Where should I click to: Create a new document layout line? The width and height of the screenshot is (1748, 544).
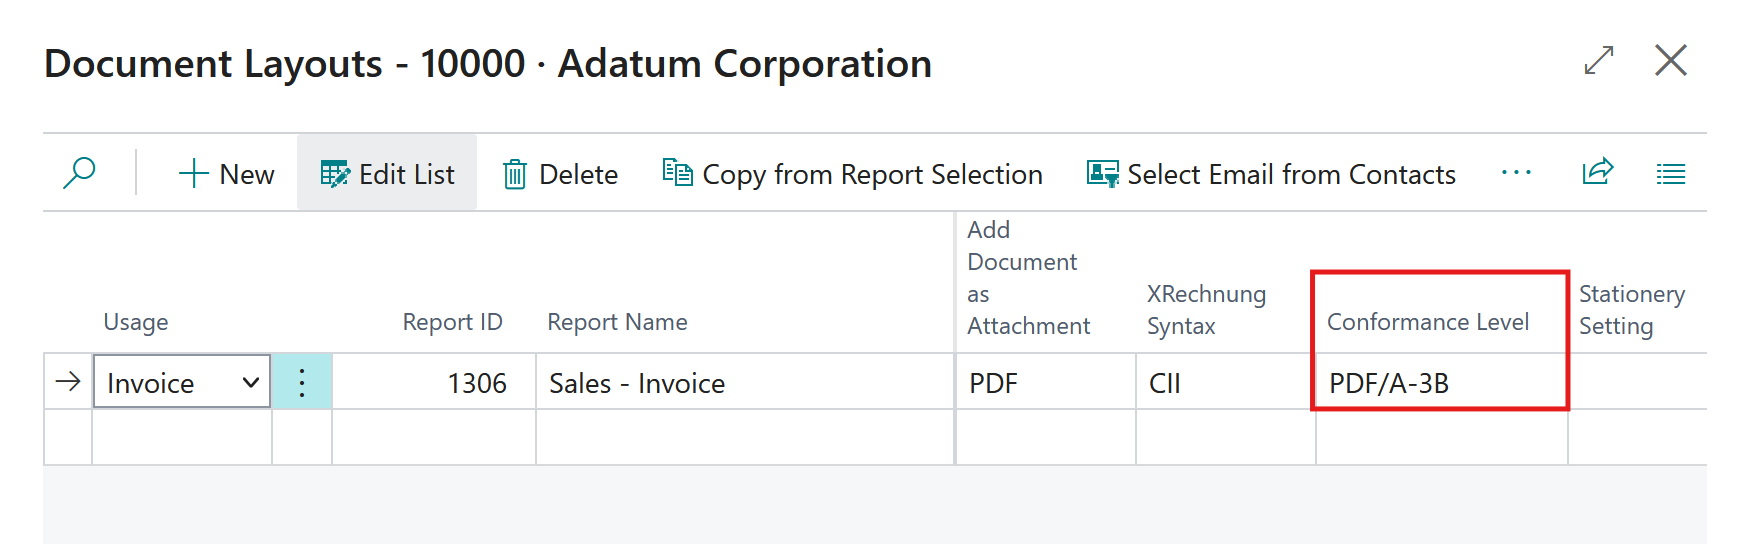pyautogui.click(x=226, y=174)
